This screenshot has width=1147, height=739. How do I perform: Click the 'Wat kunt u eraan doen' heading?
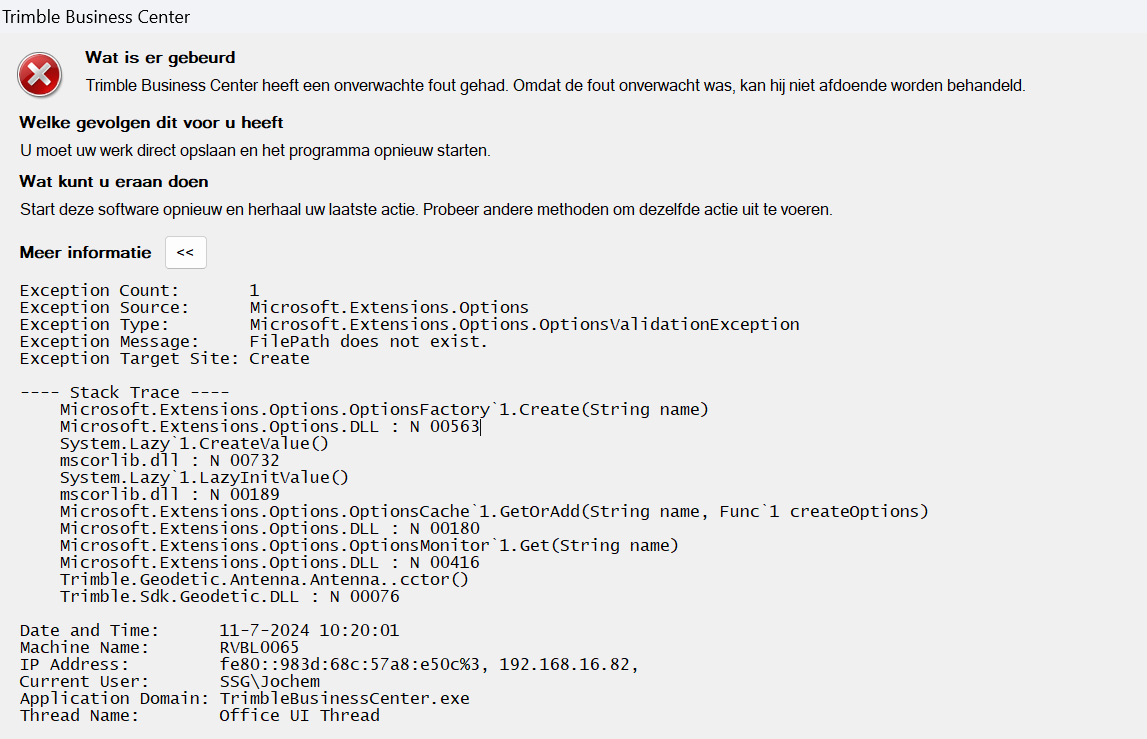point(114,182)
